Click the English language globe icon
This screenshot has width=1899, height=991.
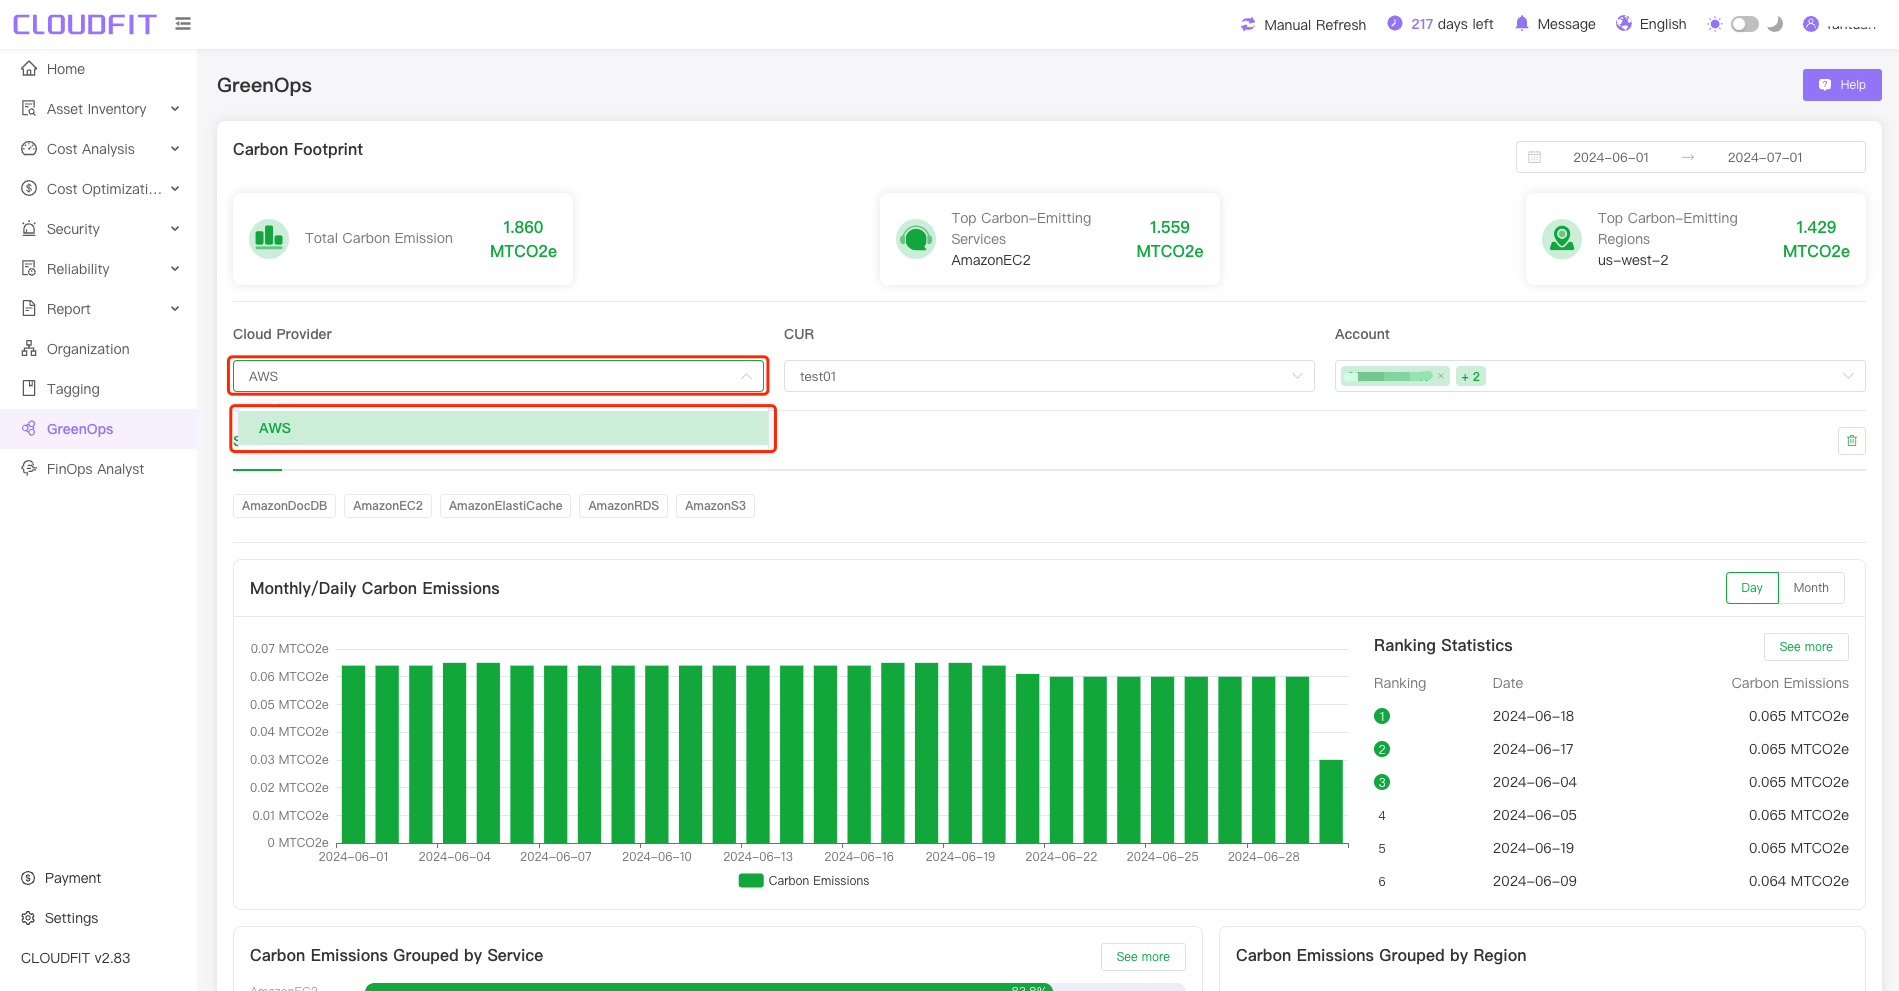pyautogui.click(x=1624, y=23)
